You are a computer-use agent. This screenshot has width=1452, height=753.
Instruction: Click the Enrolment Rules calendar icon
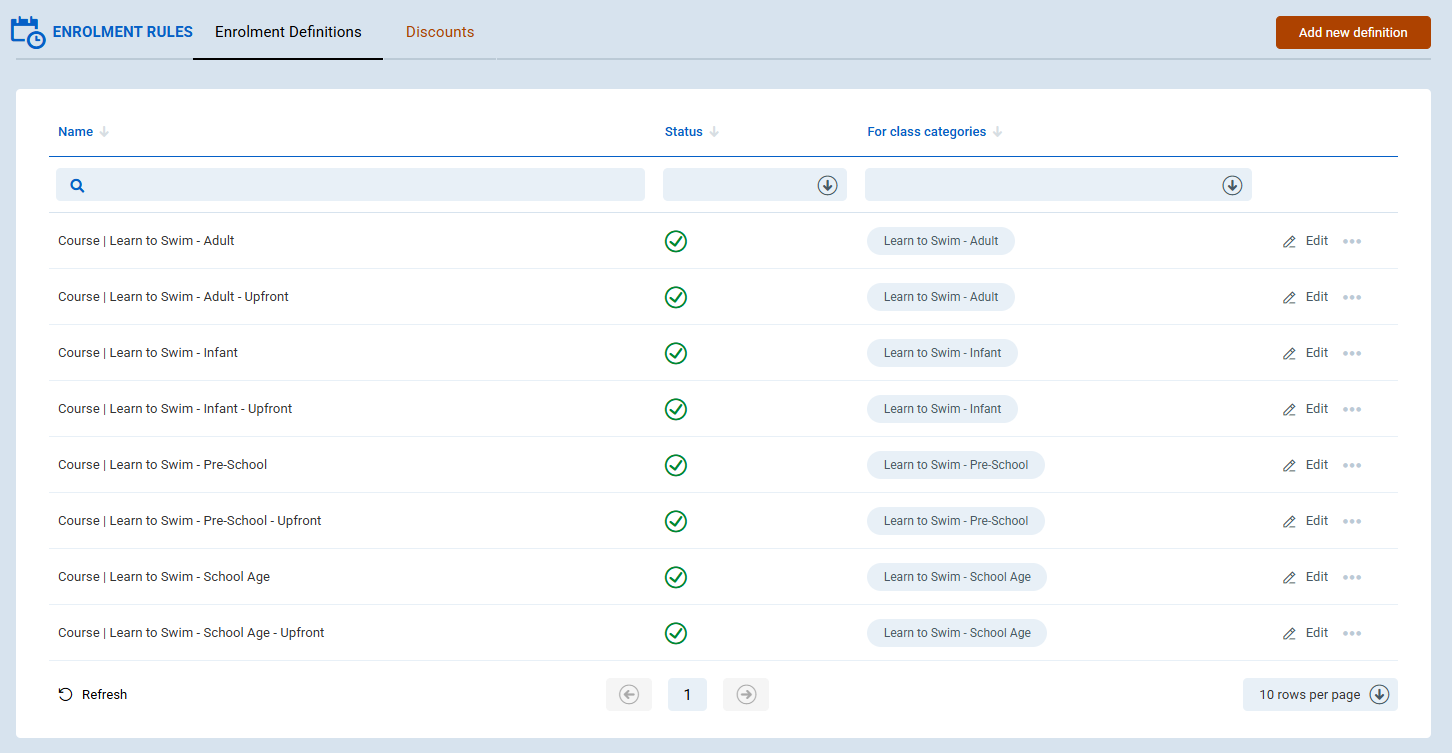point(27,32)
